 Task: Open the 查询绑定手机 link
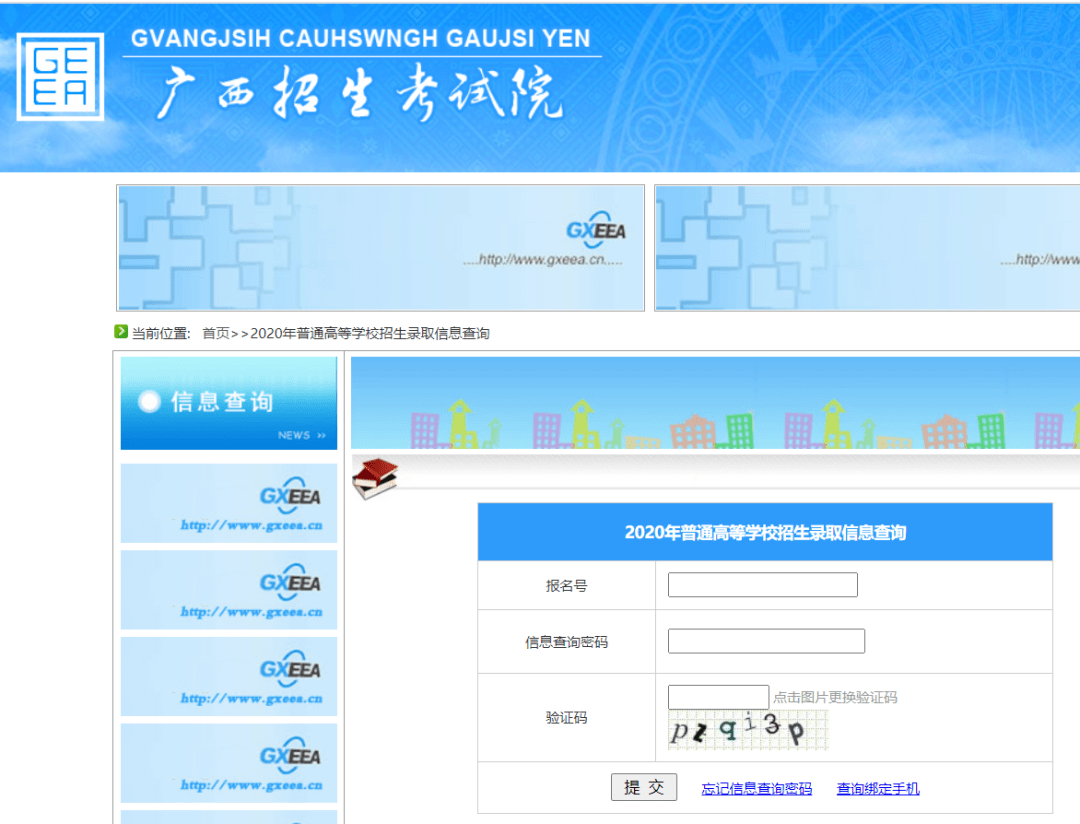point(878,789)
